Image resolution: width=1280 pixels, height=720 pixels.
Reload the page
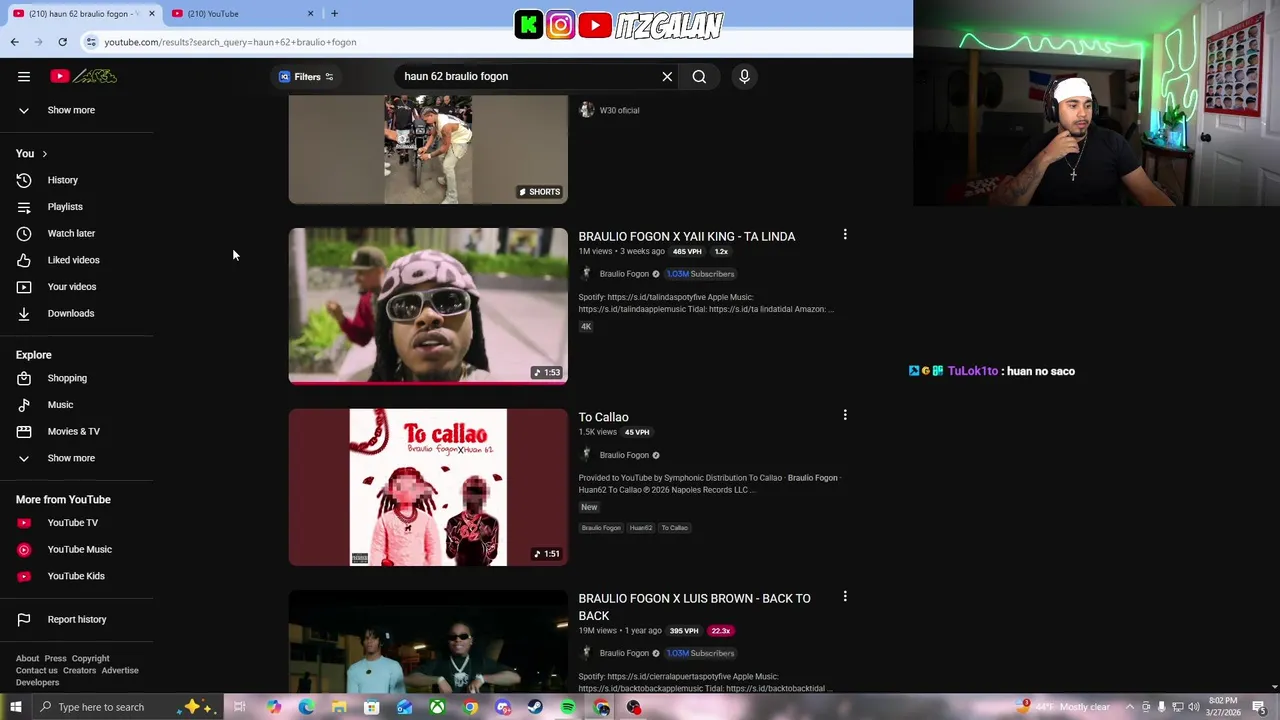pos(62,42)
